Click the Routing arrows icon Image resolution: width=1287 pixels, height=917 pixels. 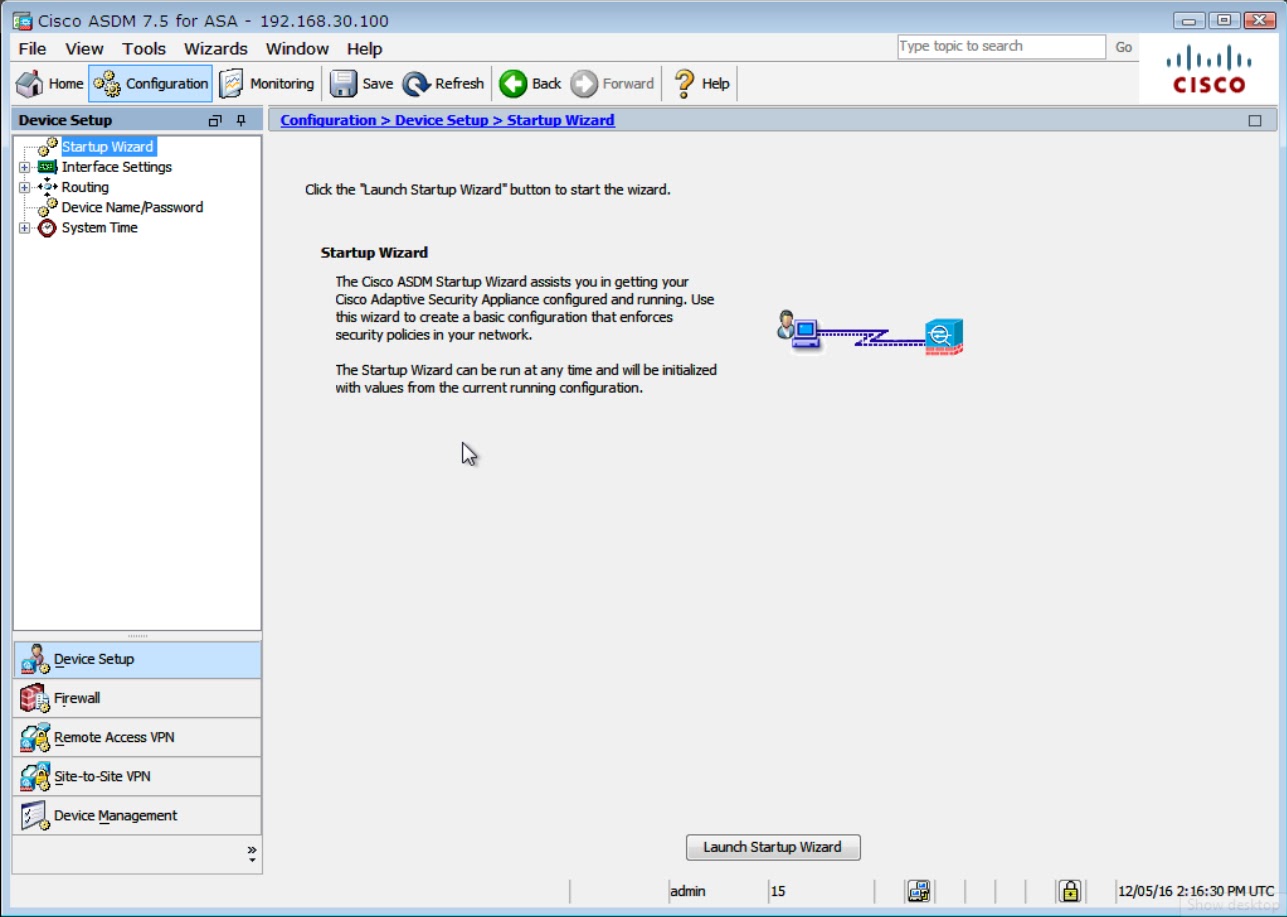[x=47, y=187]
